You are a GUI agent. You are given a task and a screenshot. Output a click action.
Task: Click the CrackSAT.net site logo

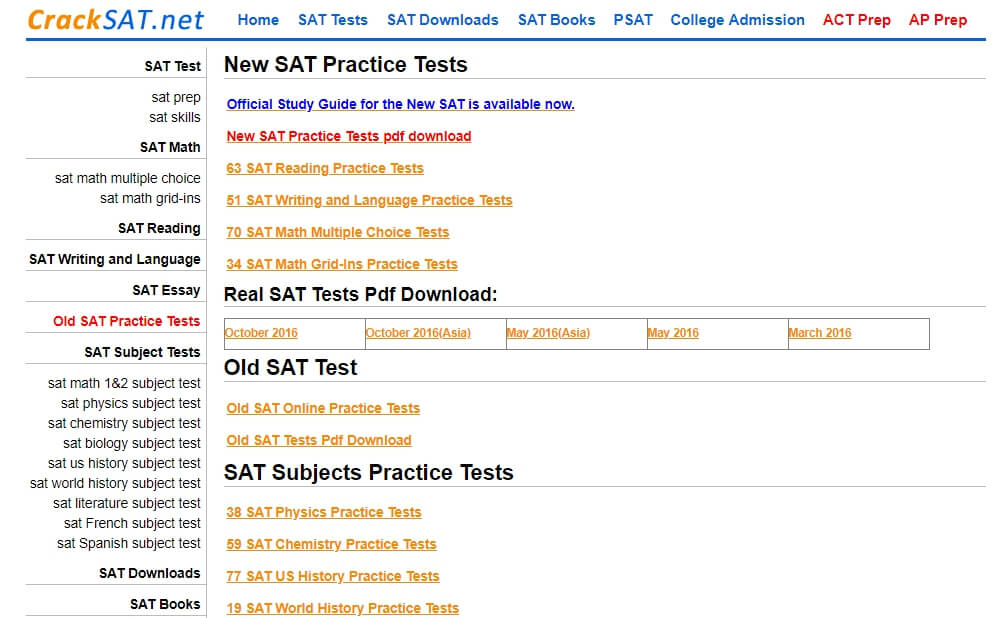point(116,20)
